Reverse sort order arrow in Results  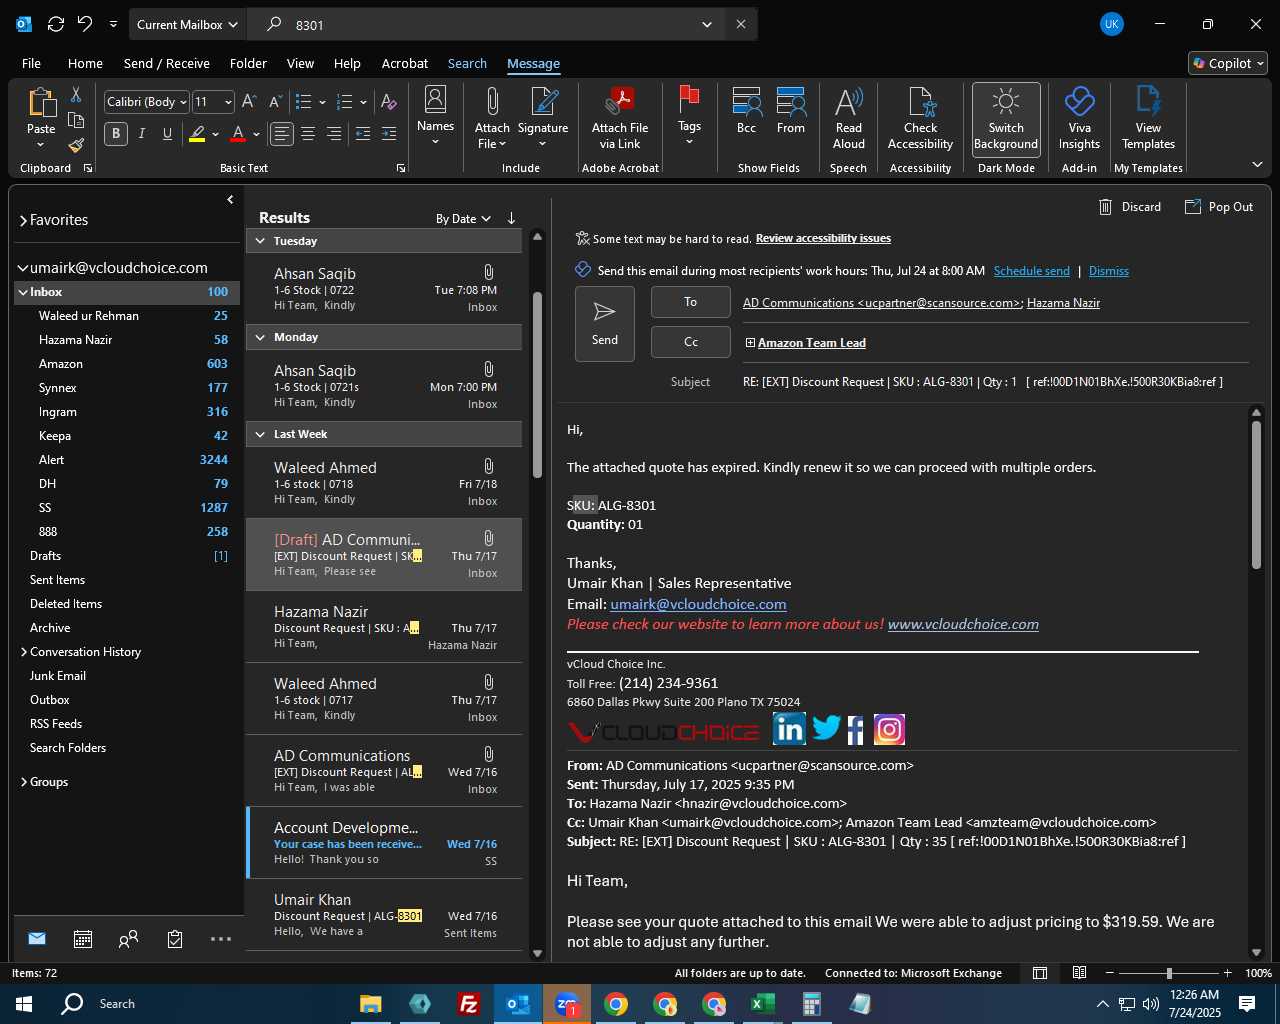[x=511, y=218]
